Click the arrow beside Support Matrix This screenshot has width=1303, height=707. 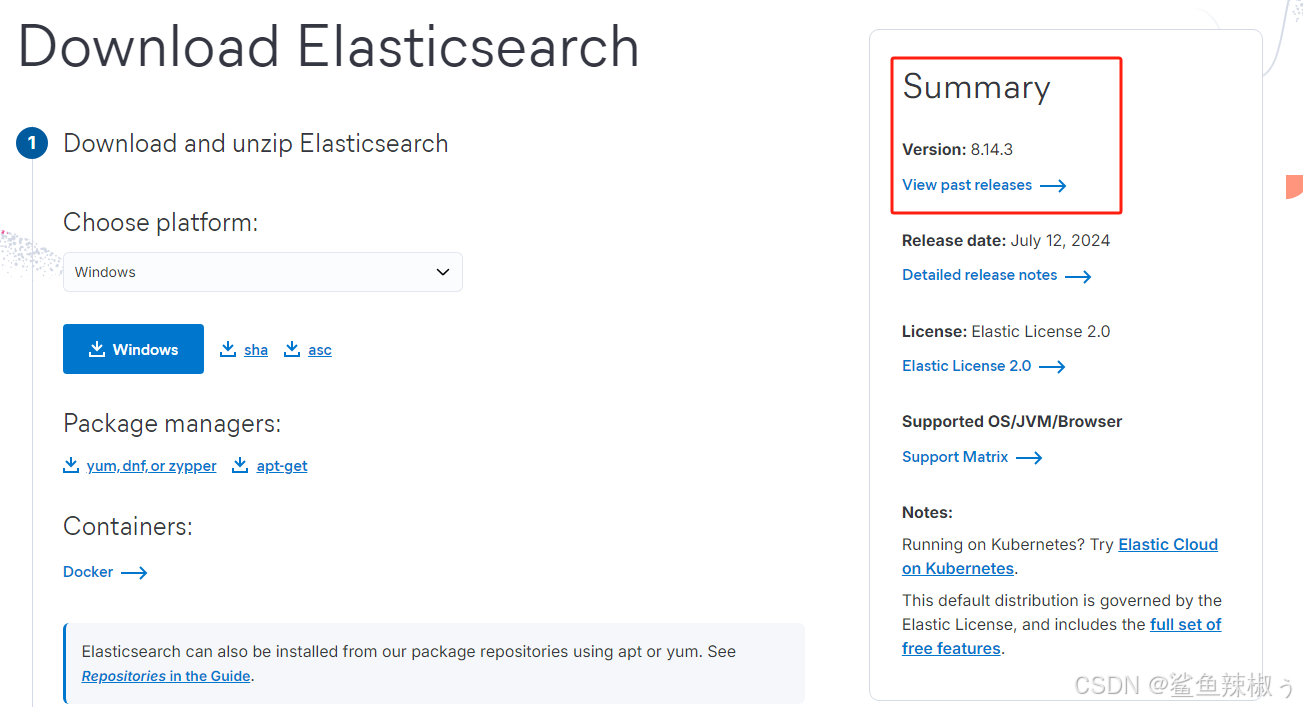point(1029,458)
